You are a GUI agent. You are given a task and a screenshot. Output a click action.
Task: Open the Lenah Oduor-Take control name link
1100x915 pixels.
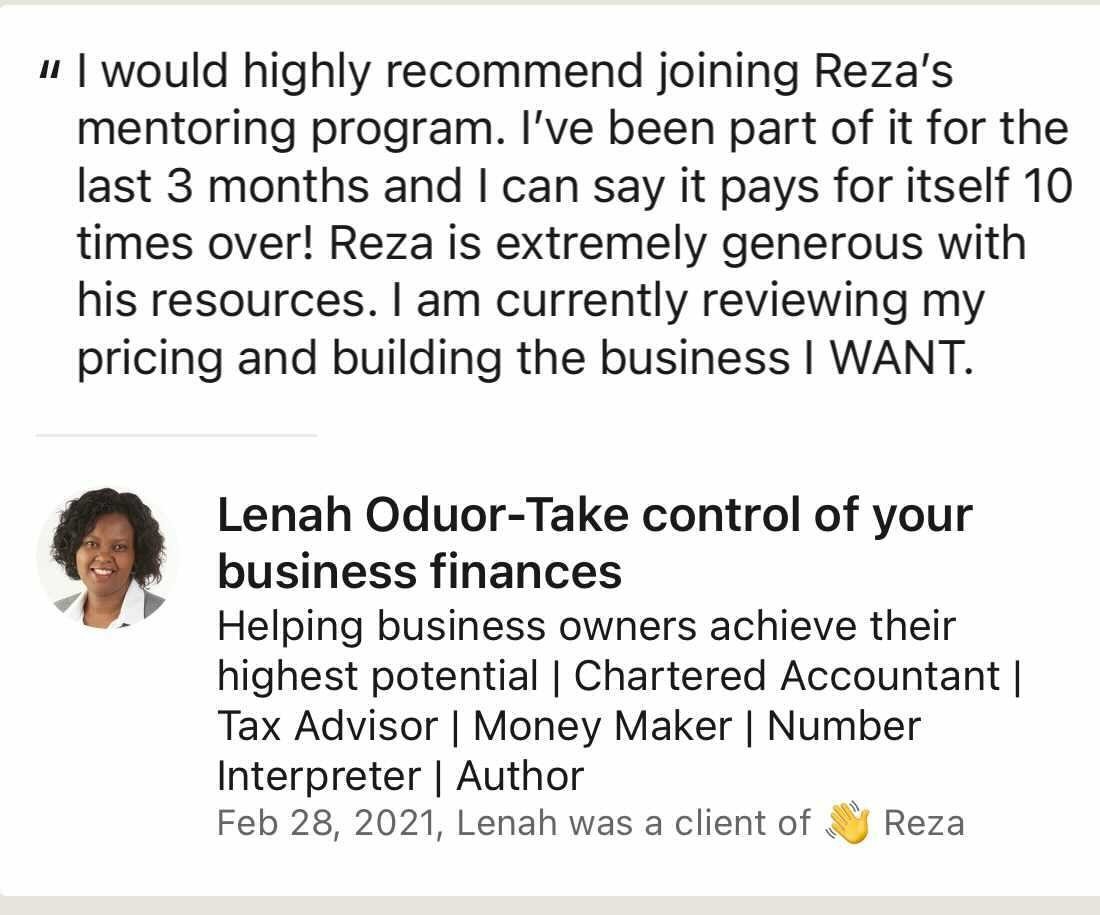click(594, 516)
